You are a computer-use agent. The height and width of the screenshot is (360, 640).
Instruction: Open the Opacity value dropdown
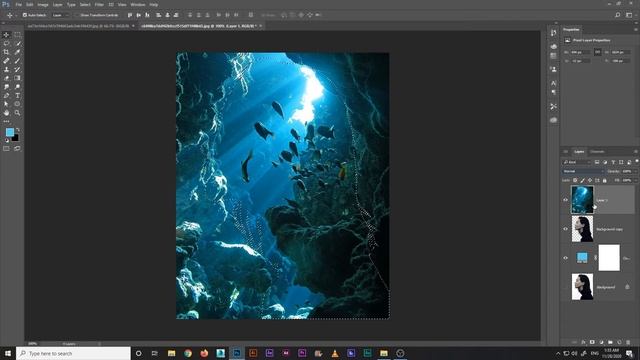click(x=636, y=171)
